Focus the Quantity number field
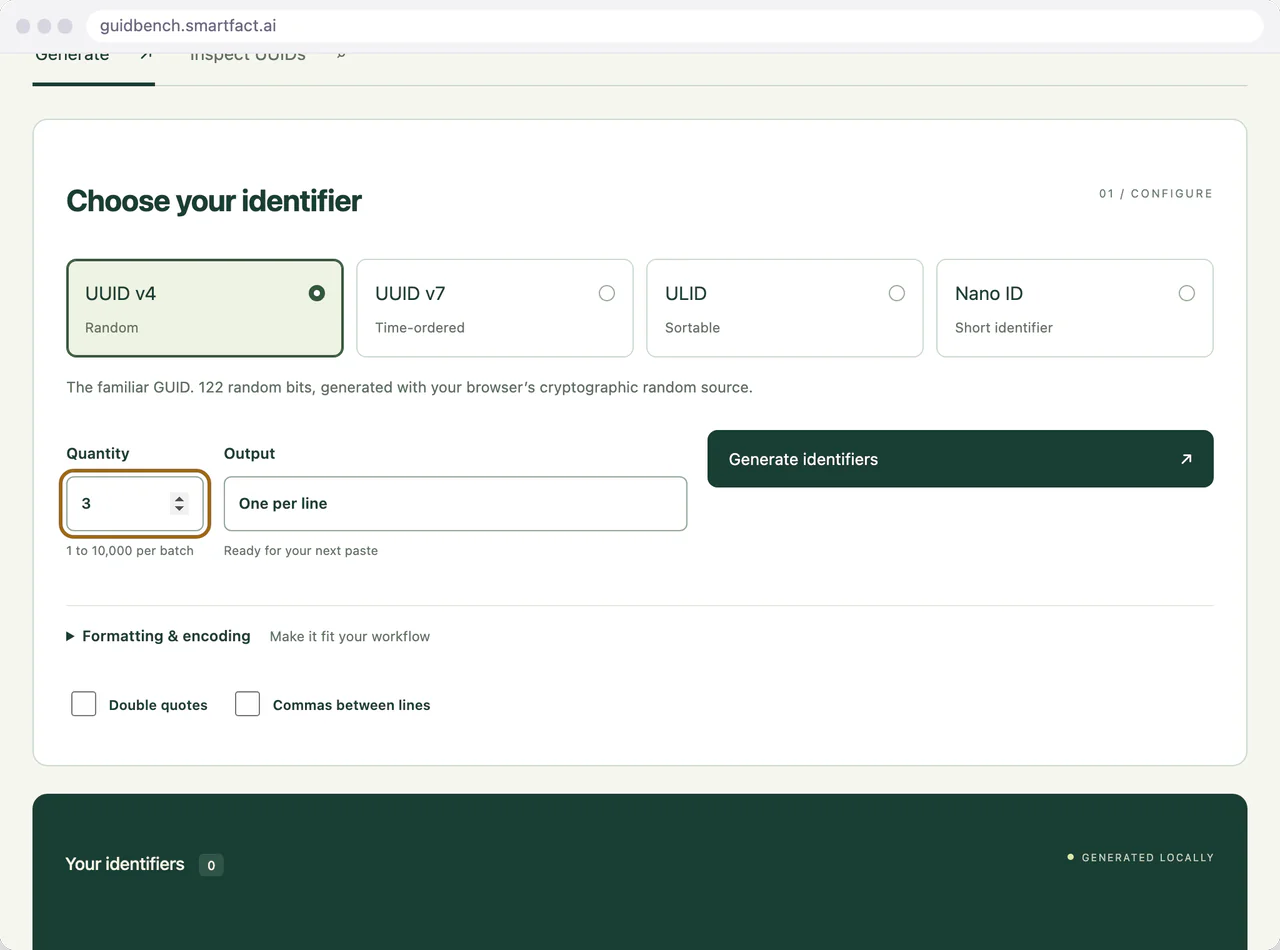This screenshot has width=1280, height=950. point(135,503)
